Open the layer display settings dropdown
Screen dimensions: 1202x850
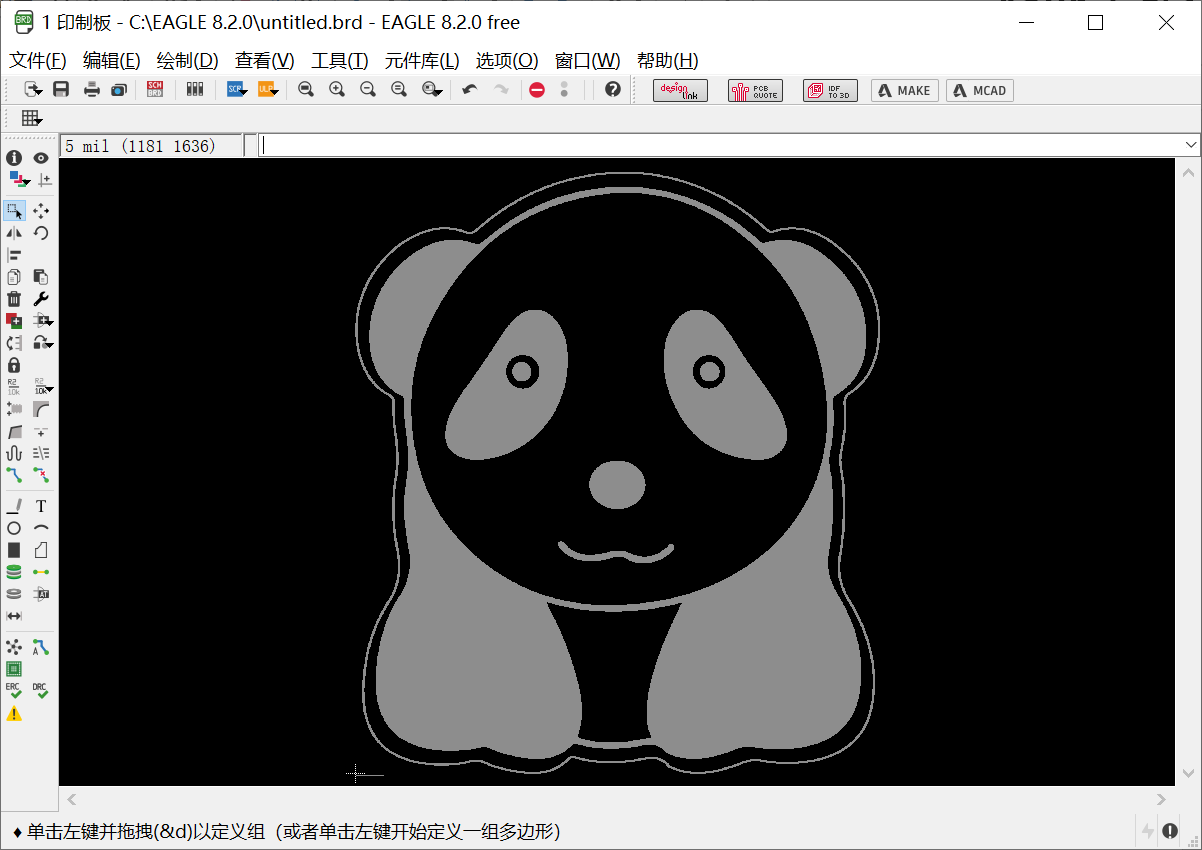click(18, 180)
